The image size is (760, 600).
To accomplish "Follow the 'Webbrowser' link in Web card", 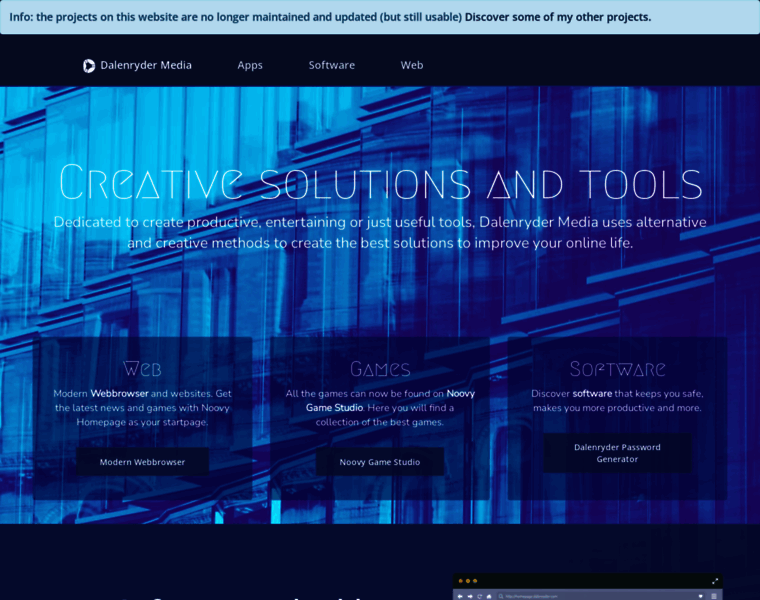I will click(x=119, y=394).
